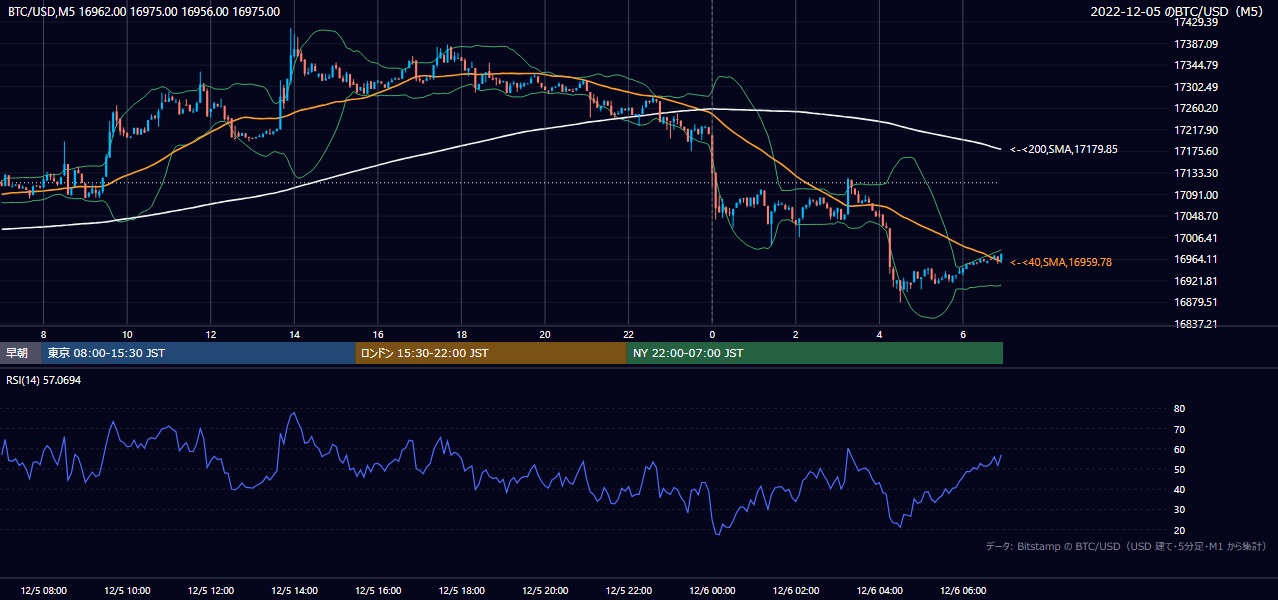Image resolution: width=1278 pixels, height=600 pixels.
Task: Click price axis label 17260.20
Action: pyautogui.click(x=1195, y=108)
